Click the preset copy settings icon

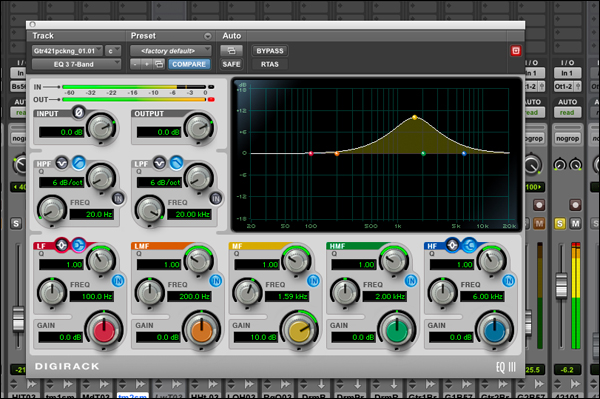[159, 64]
